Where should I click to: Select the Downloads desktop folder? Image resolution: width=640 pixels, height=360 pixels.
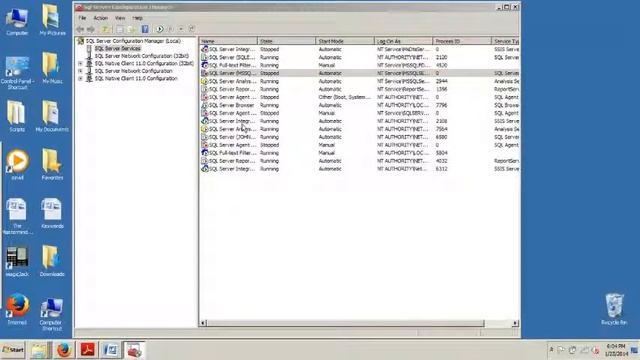click(x=52, y=261)
